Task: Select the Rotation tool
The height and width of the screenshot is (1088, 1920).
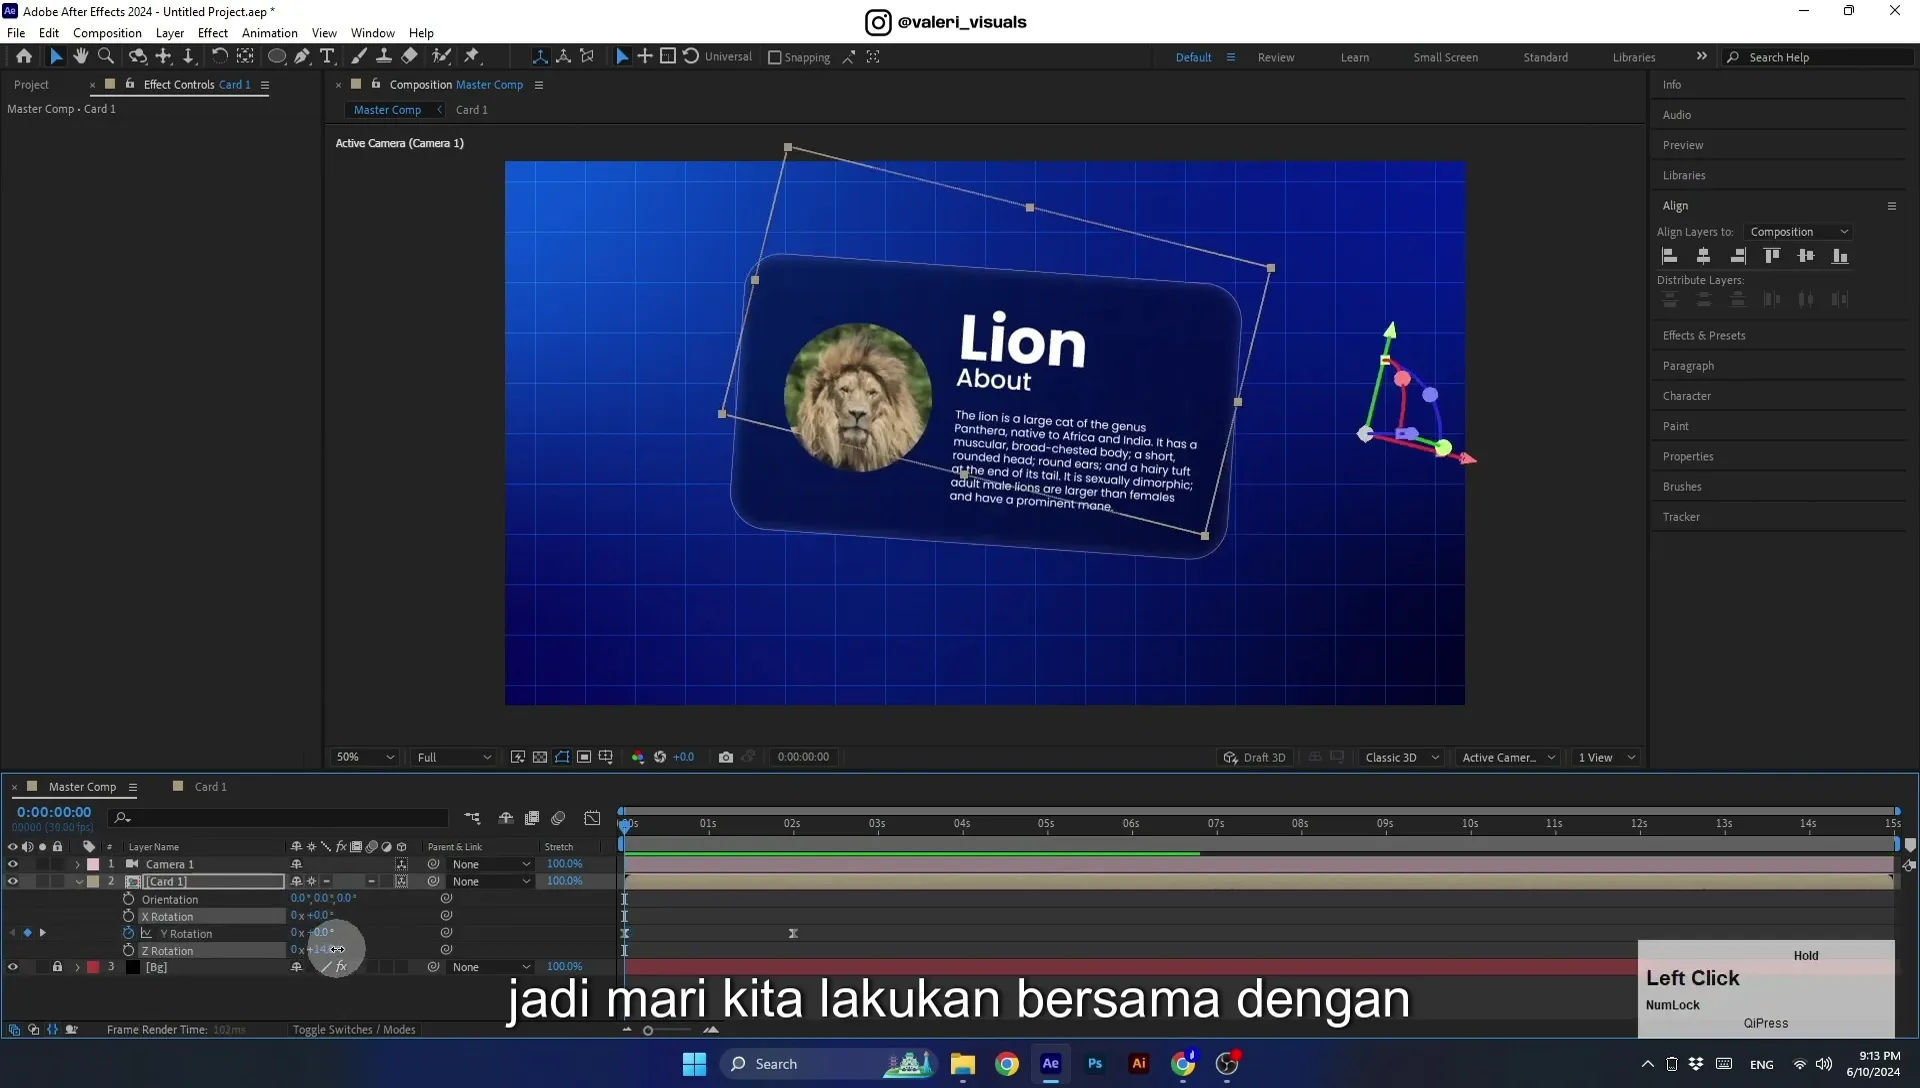Action: coord(219,57)
